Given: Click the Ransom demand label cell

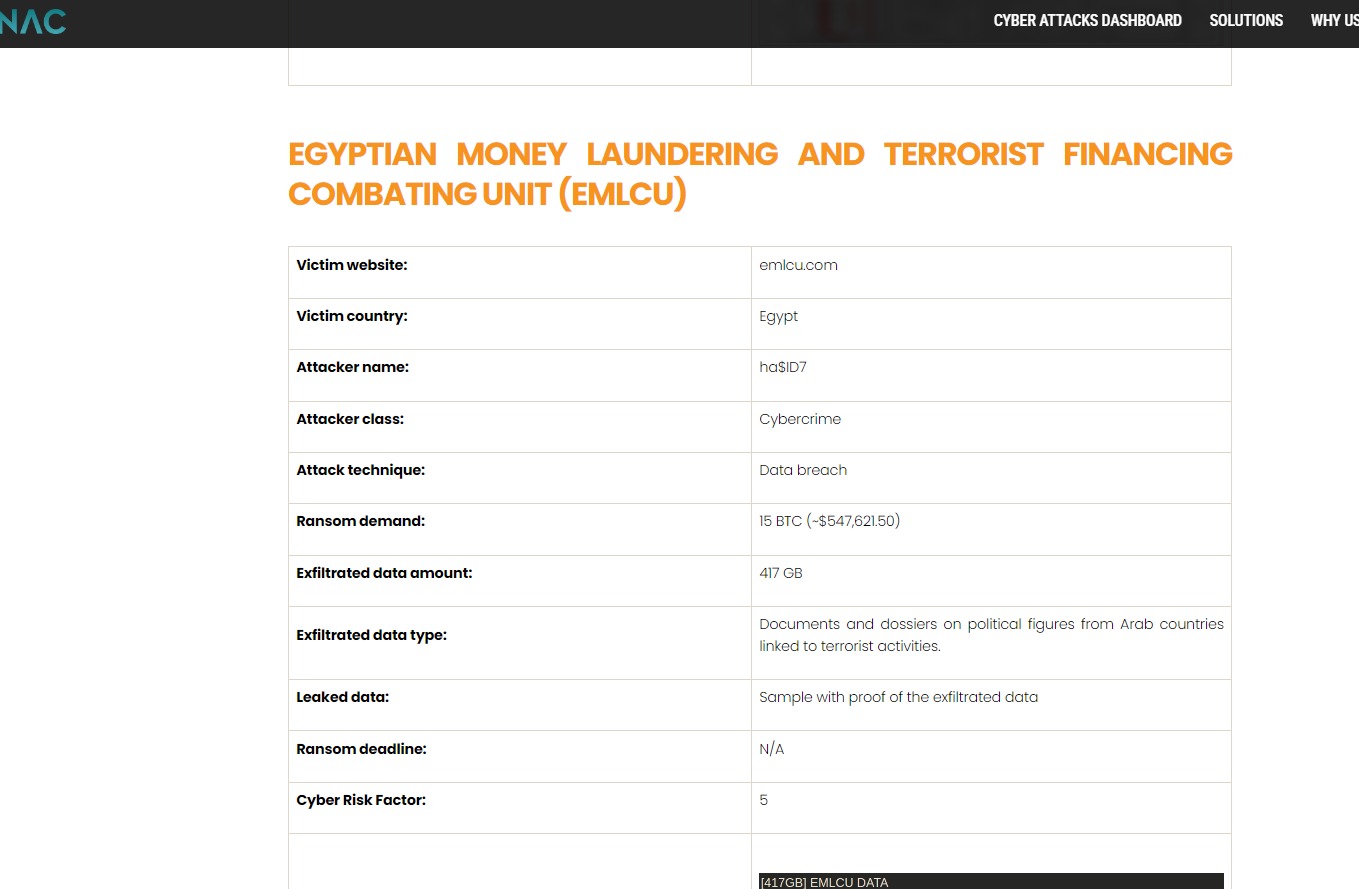Looking at the screenshot, I should click(x=360, y=521).
